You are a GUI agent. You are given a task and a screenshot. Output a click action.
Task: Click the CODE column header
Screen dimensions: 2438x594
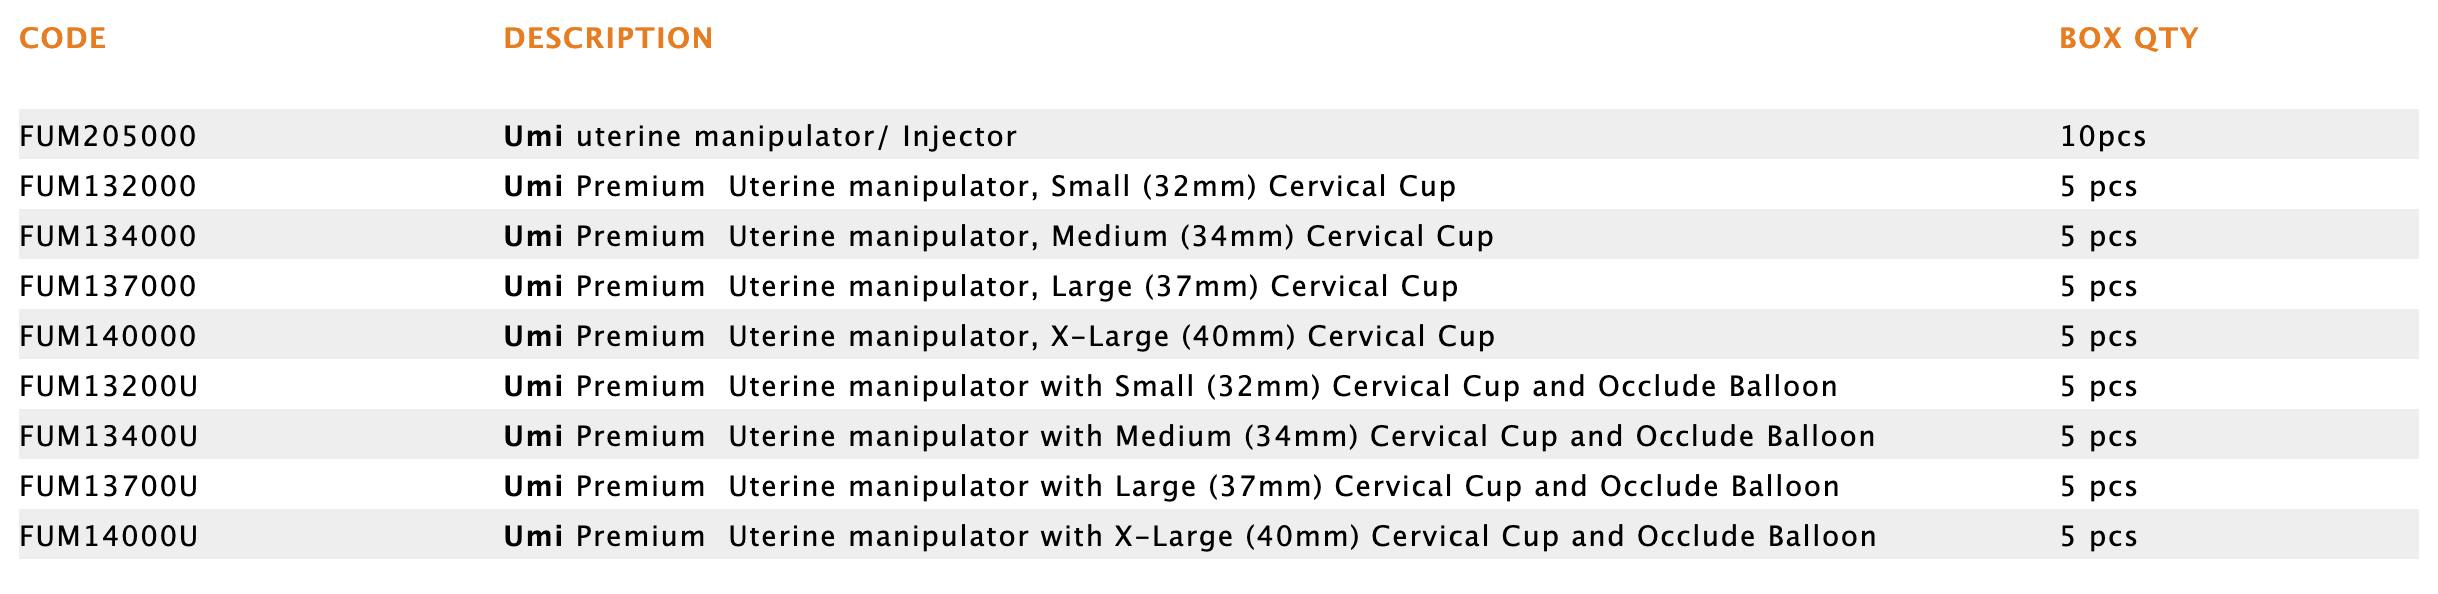[62, 39]
